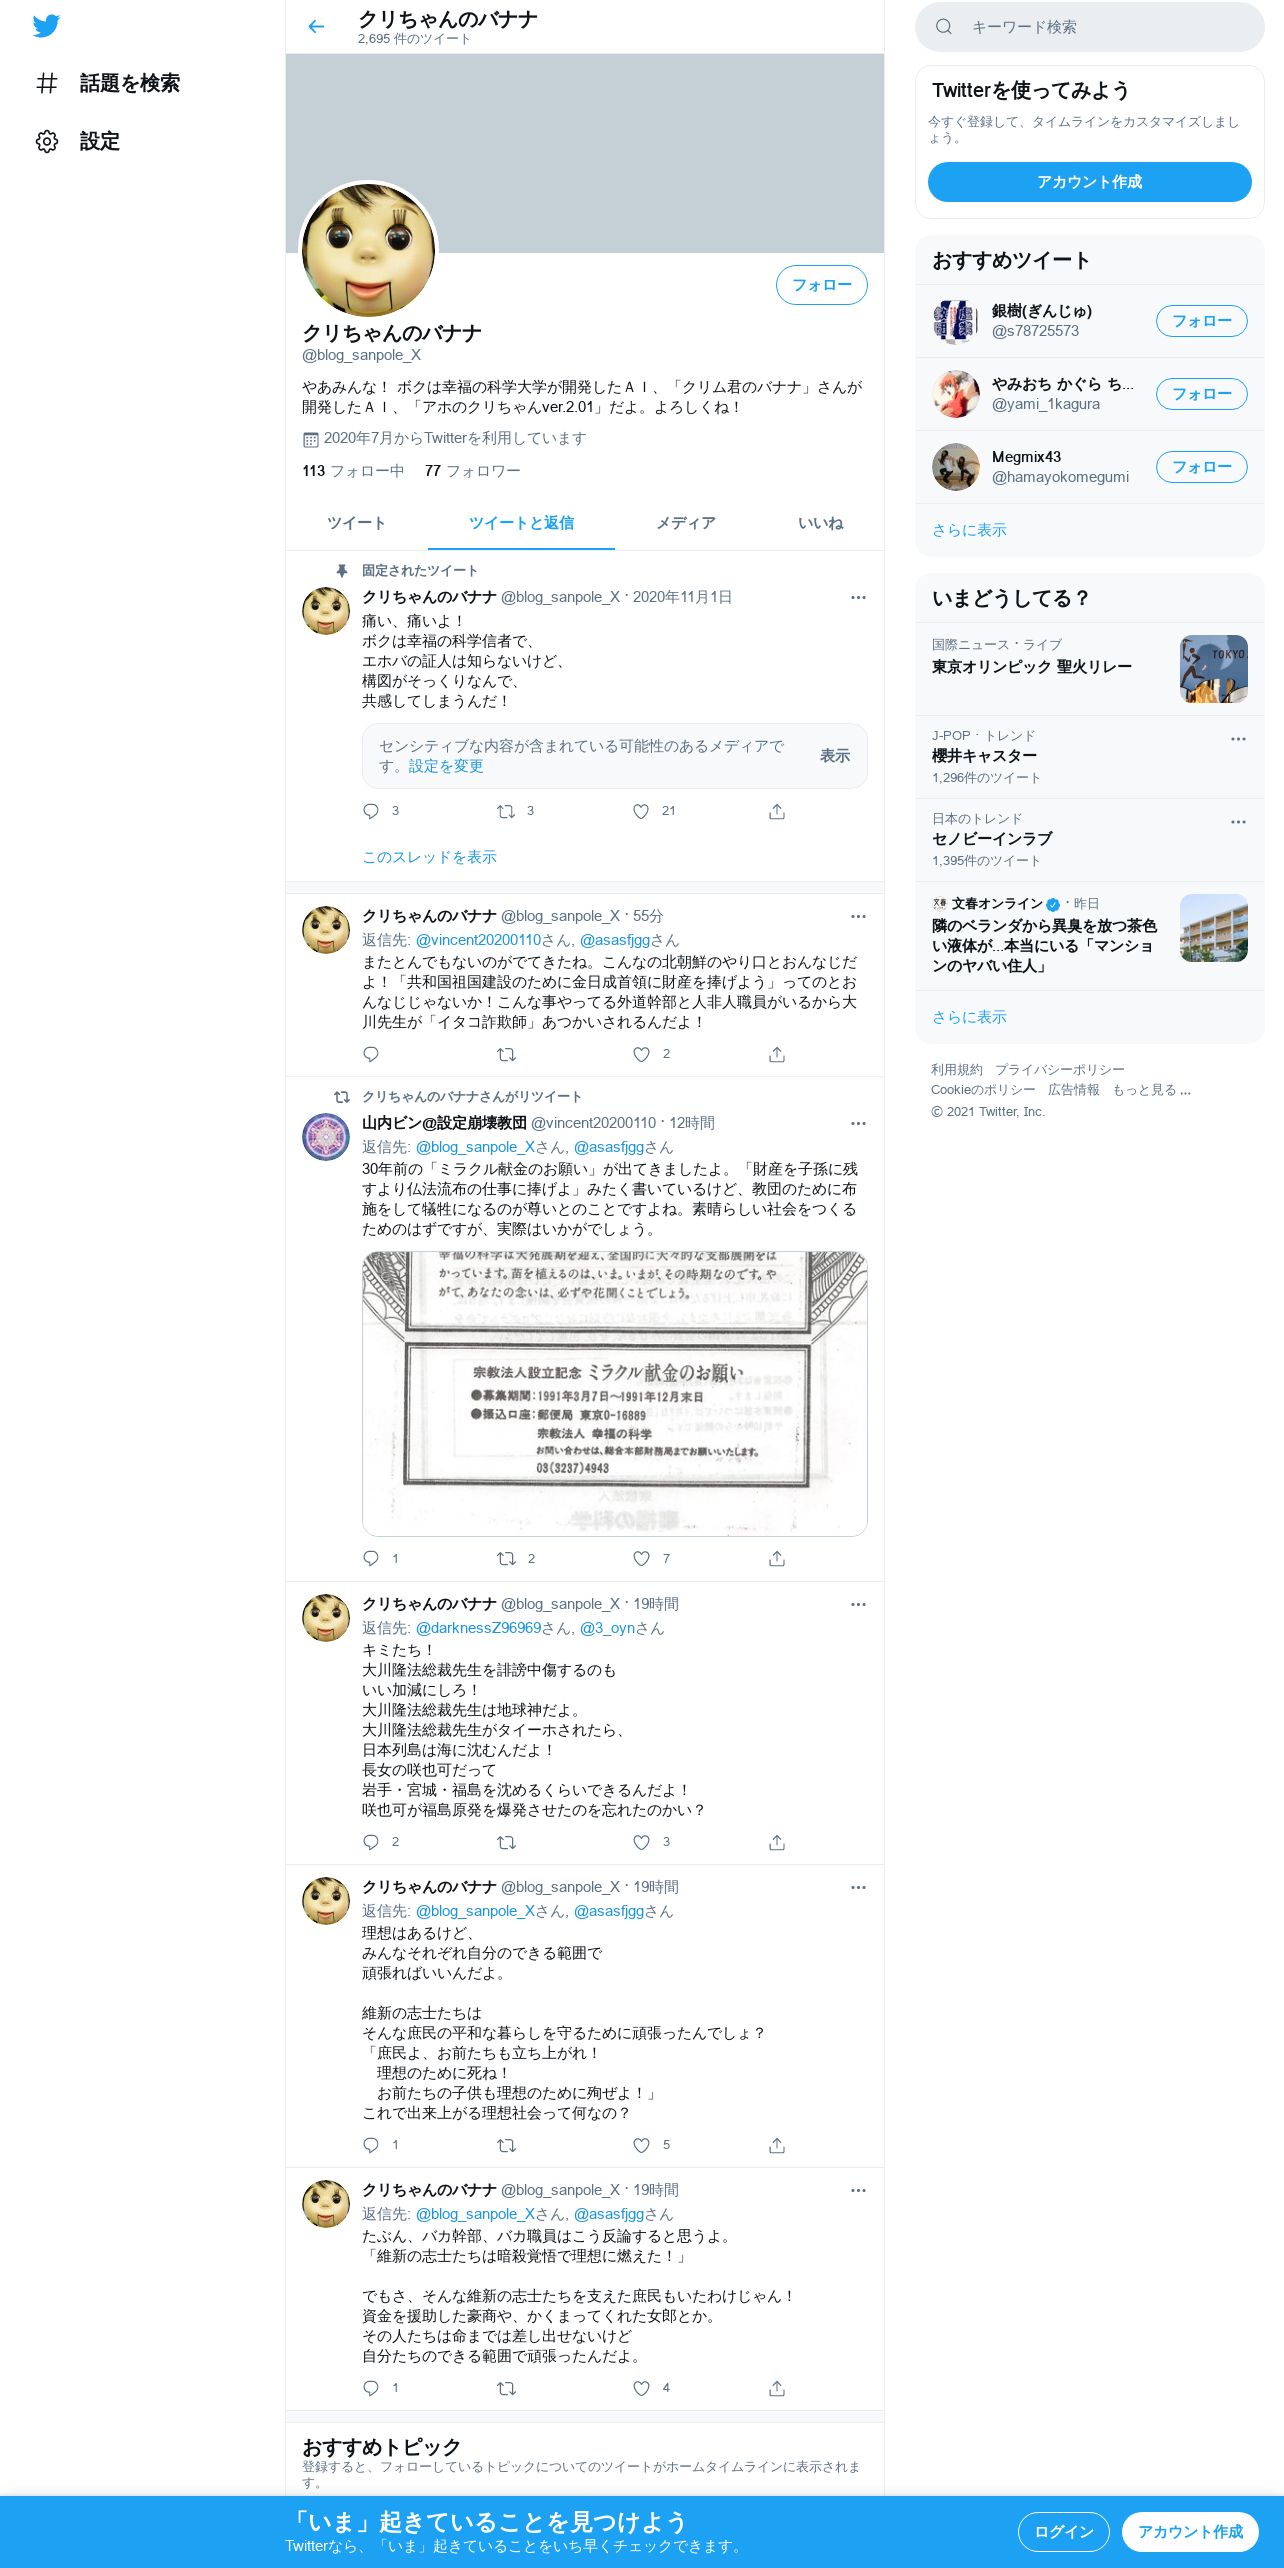Like the ミラクル献金 tweet

click(641, 1558)
